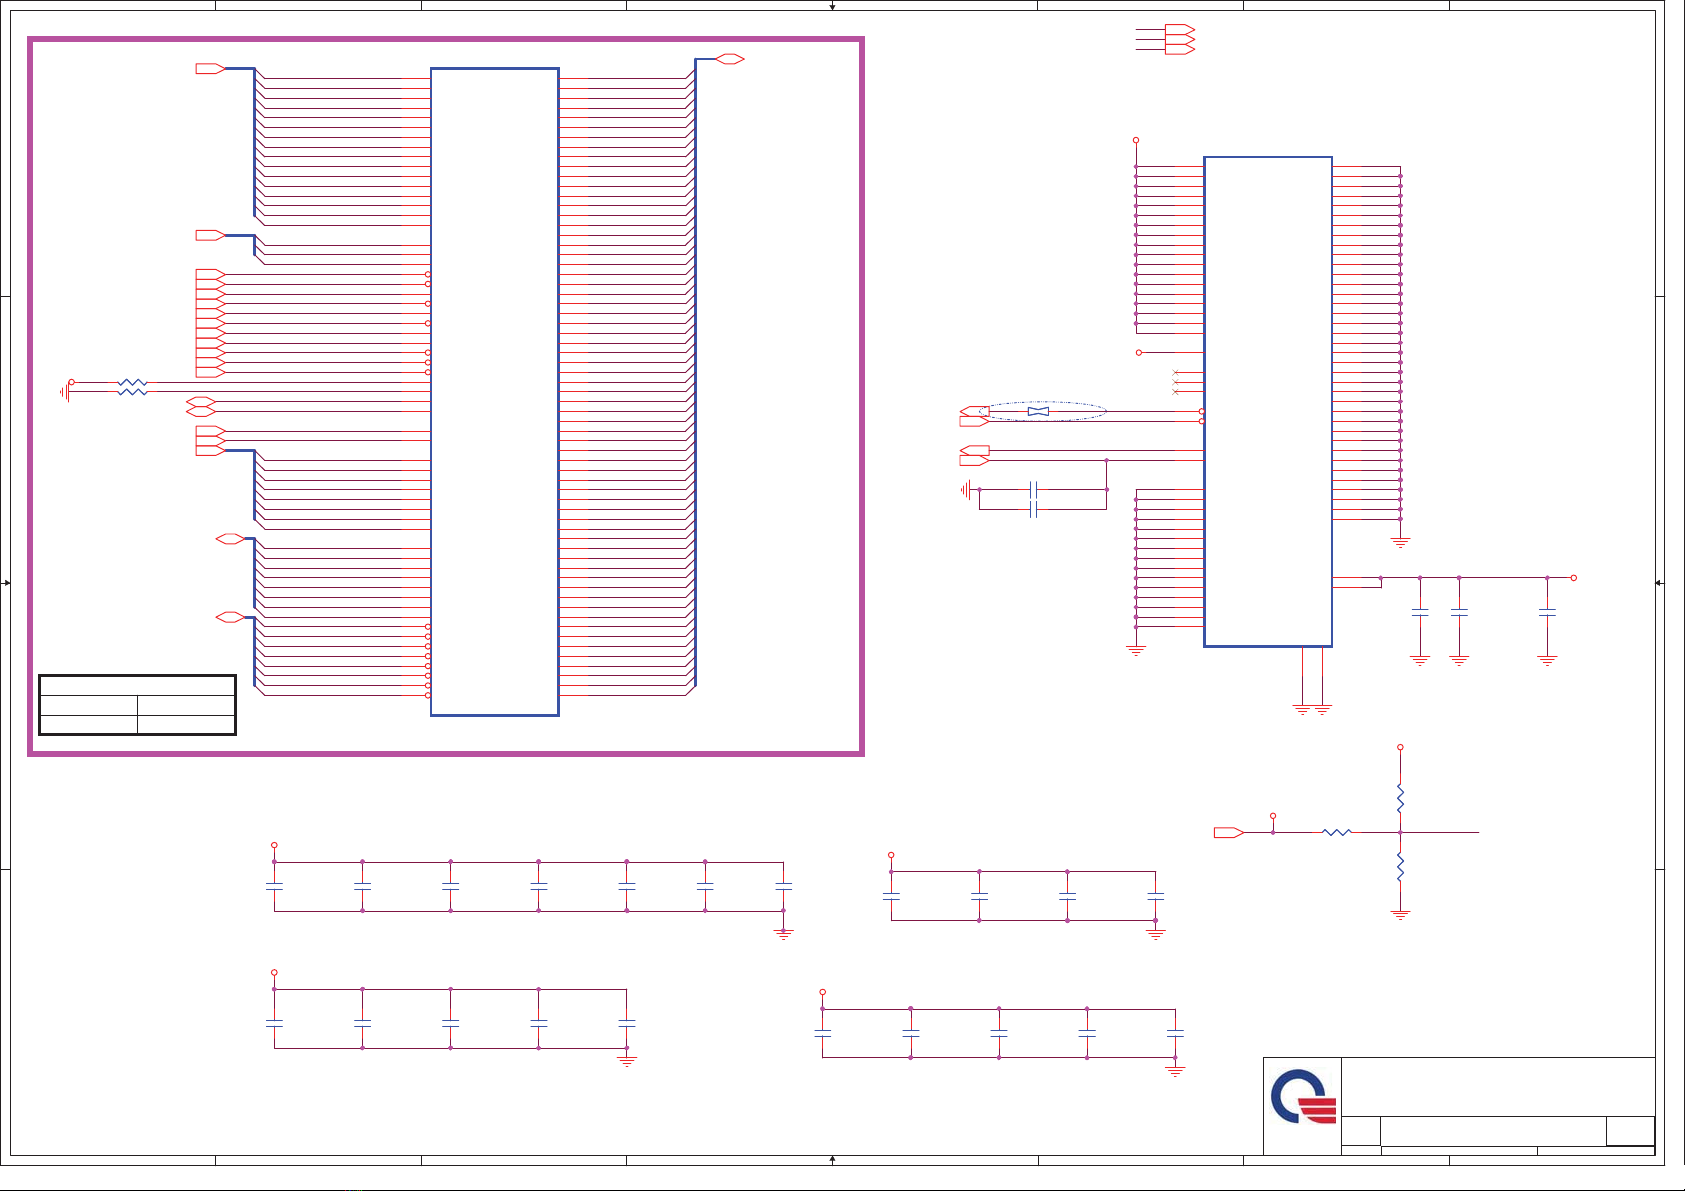Select the pull-up resistor above the divider junction

pos(1400,798)
